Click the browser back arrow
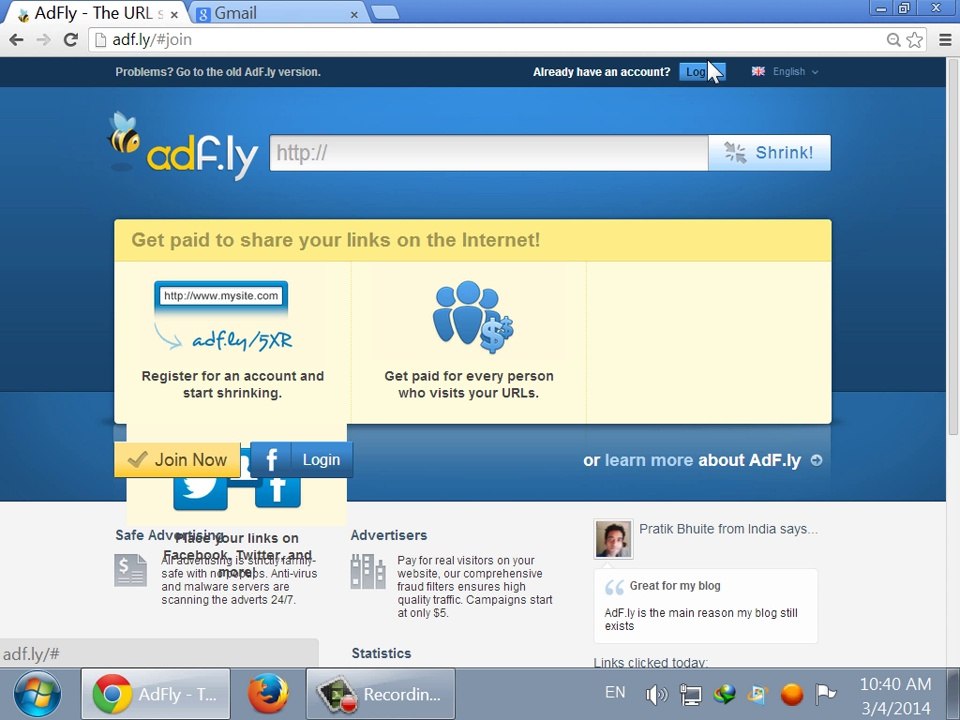Screen dimensions: 960x720 17,40
